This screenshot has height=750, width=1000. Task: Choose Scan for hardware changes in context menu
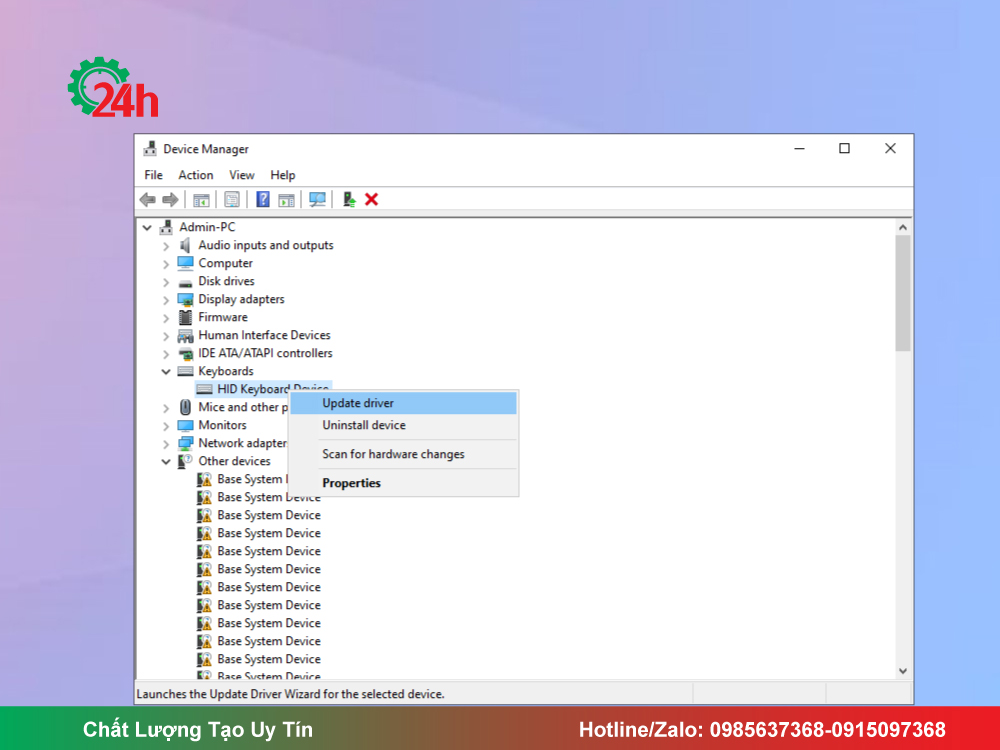coord(404,454)
